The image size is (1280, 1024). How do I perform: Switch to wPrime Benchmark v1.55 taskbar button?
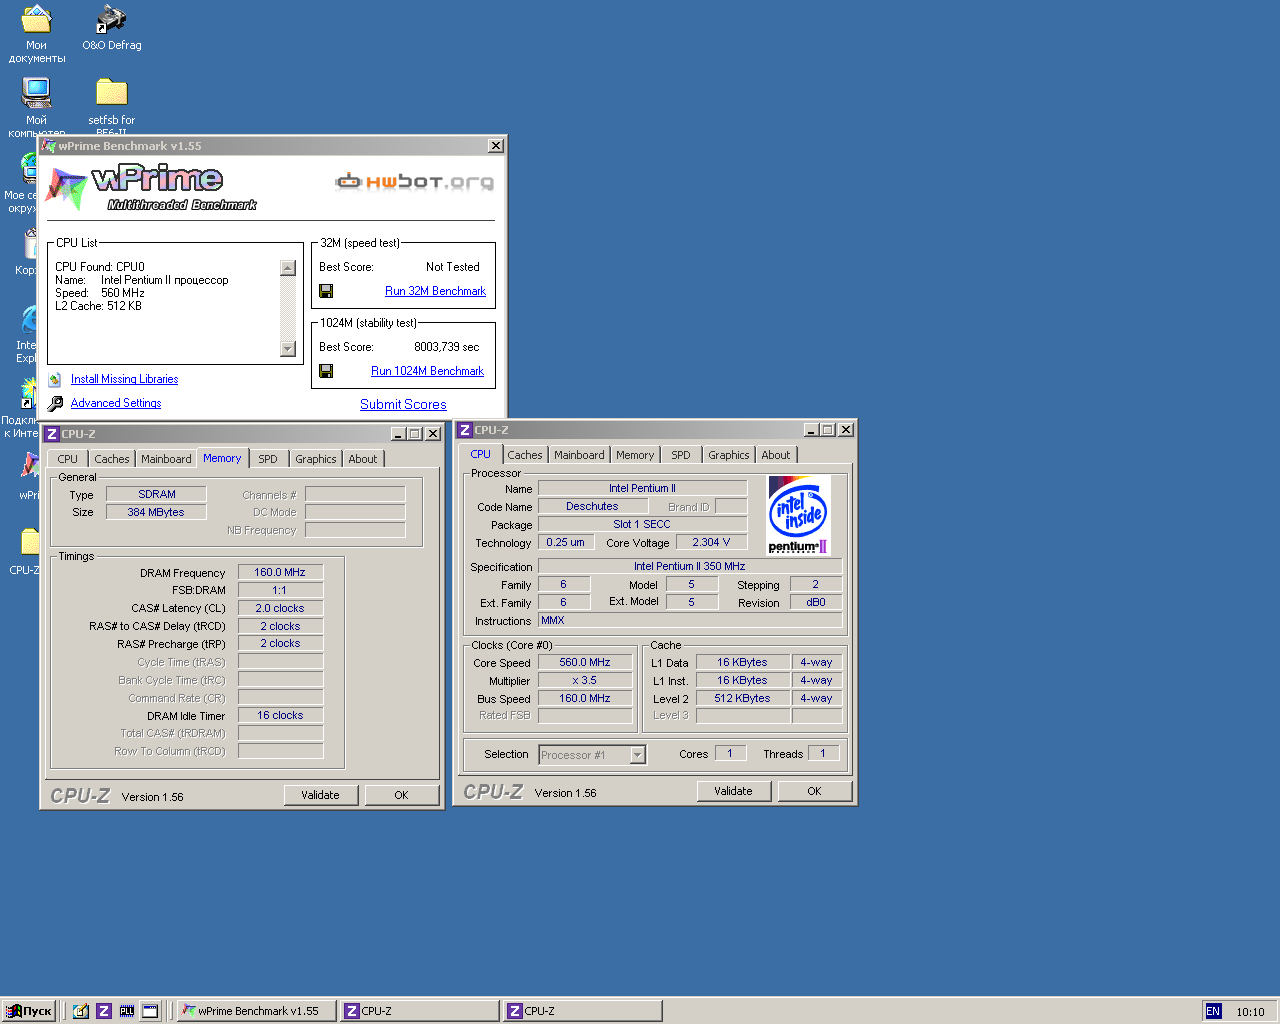(x=257, y=1011)
